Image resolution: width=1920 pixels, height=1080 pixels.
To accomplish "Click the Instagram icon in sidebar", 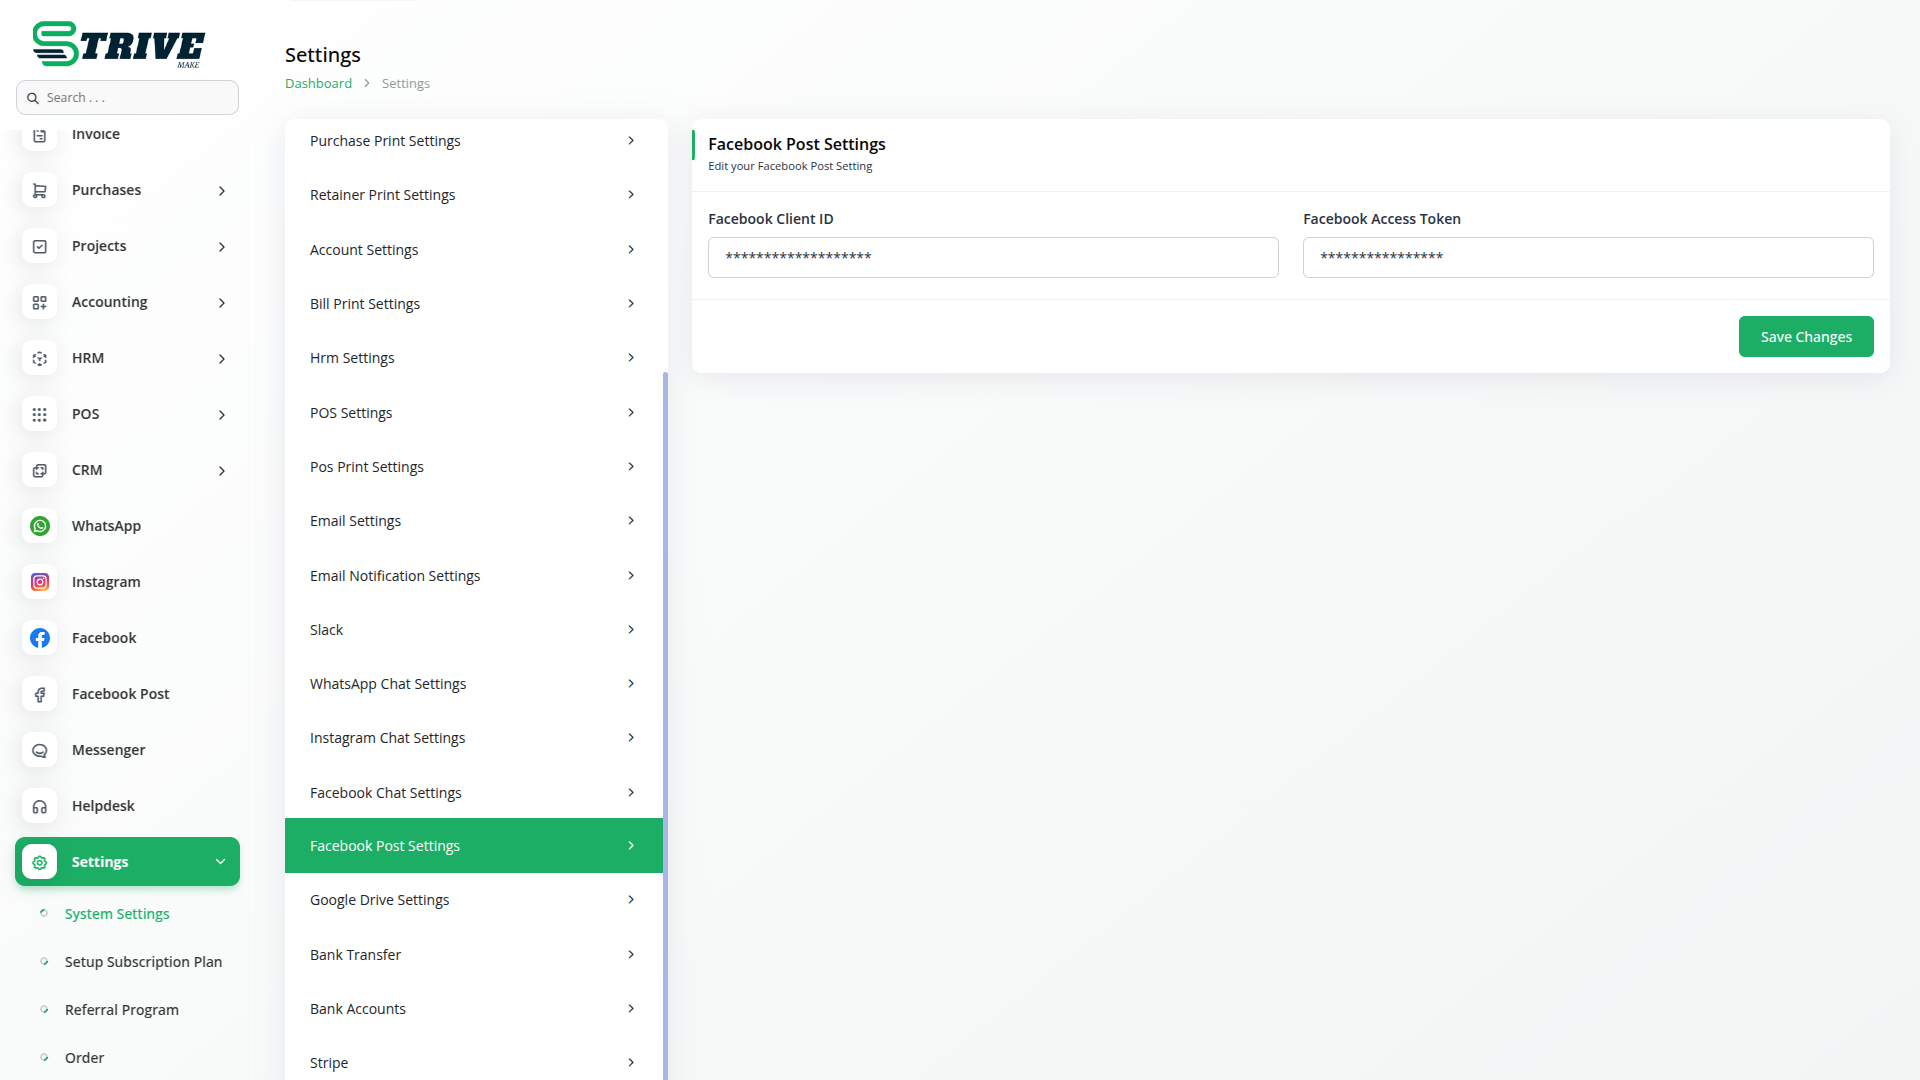I will click(x=40, y=582).
